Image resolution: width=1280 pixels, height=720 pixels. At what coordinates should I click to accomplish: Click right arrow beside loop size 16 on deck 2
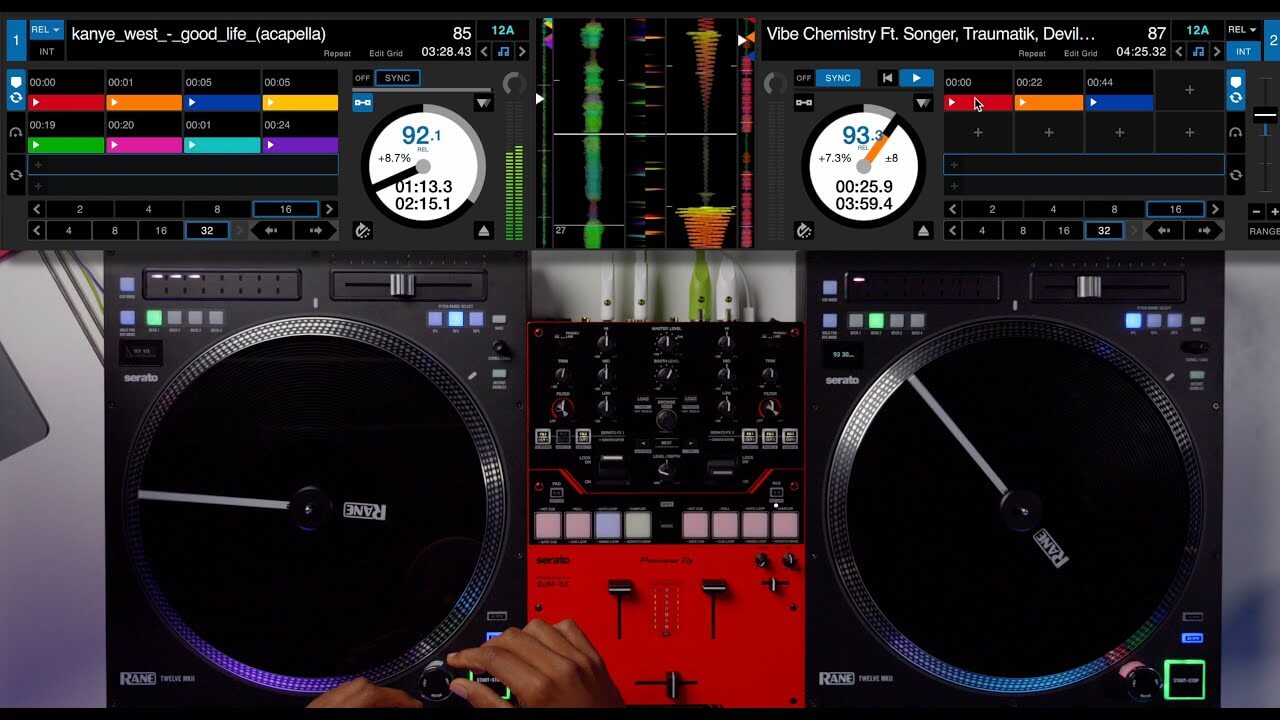[1216, 210]
